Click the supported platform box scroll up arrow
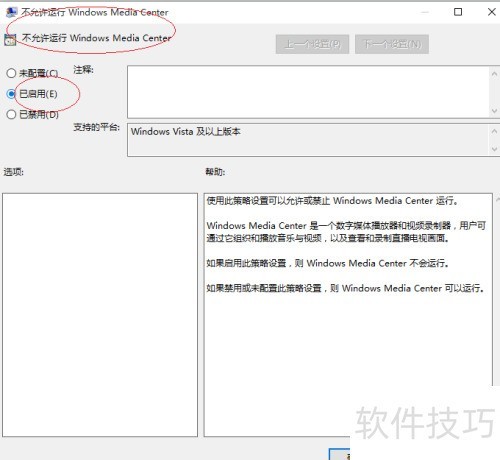Image resolution: width=500 pixels, height=460 pixels. click(x=494, y=131)
